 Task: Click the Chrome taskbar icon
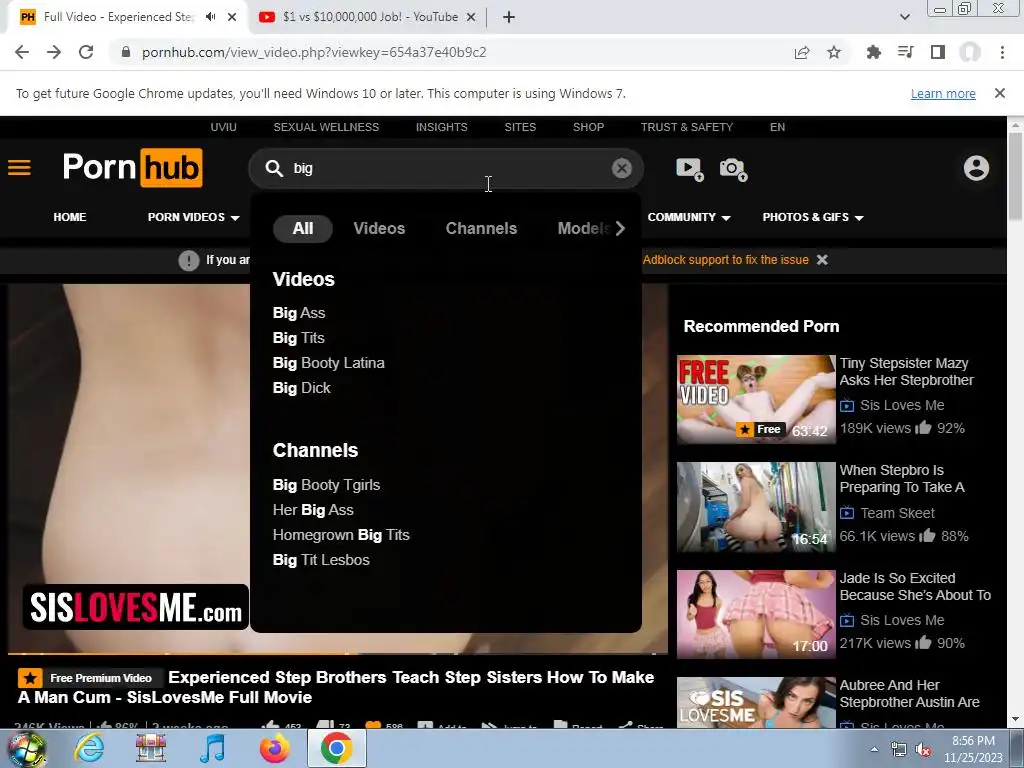336,748
